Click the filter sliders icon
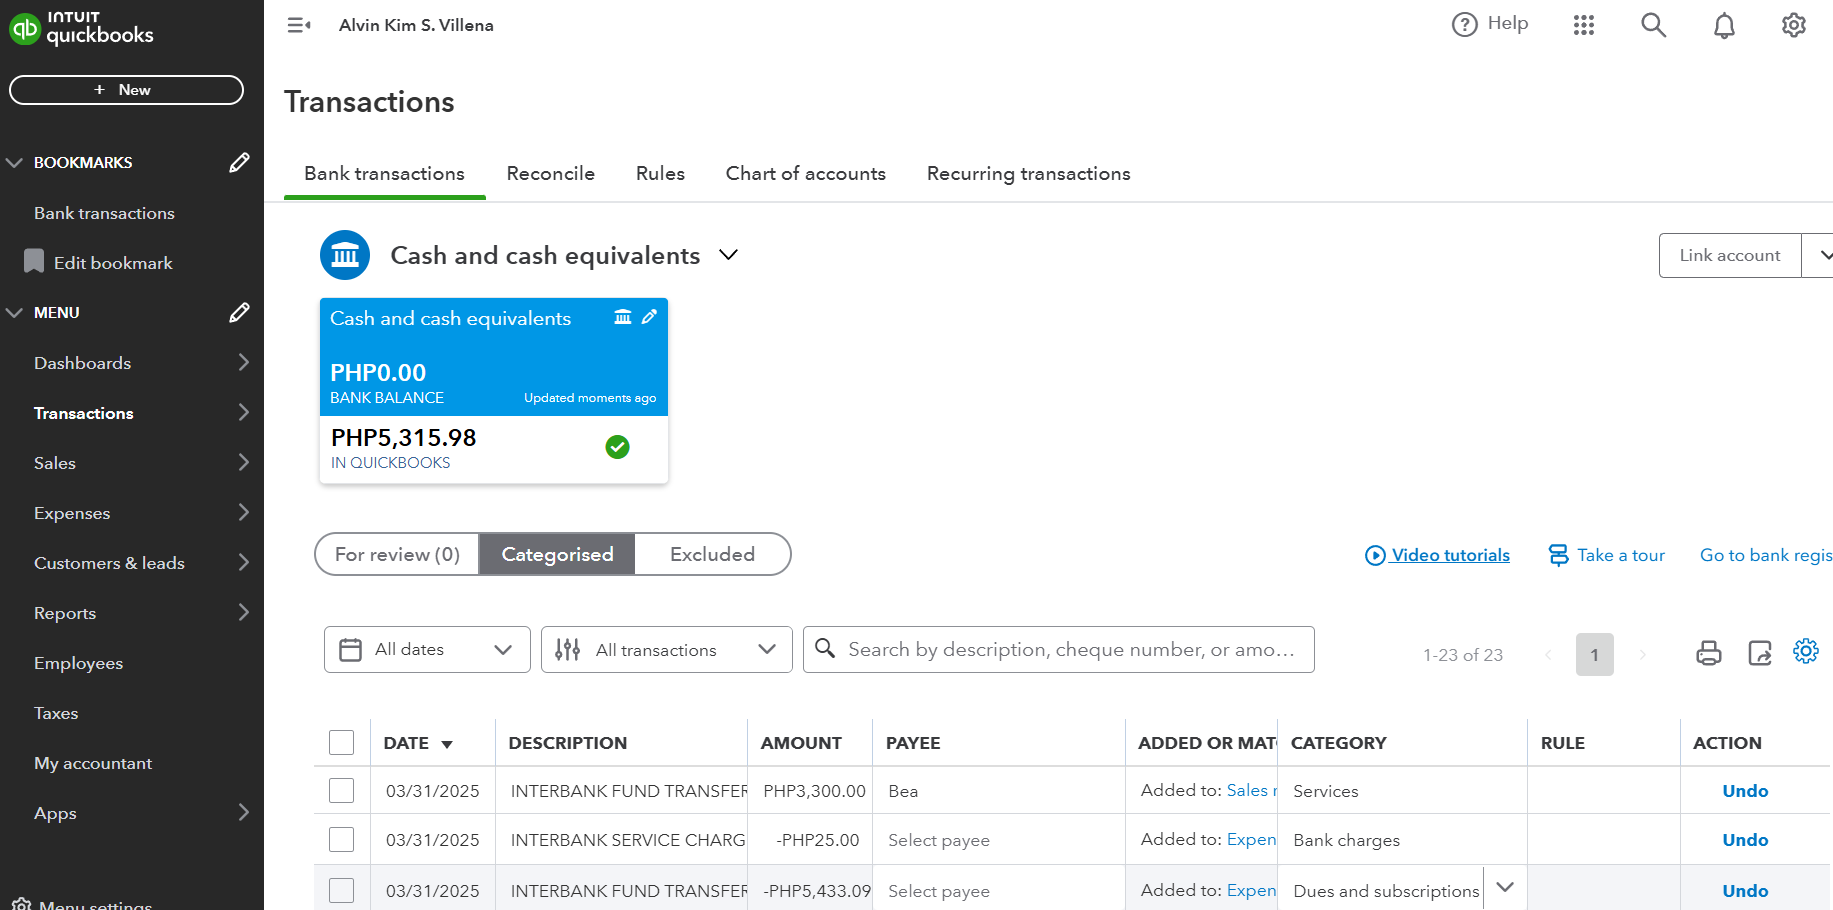 (x=568, y=650)
